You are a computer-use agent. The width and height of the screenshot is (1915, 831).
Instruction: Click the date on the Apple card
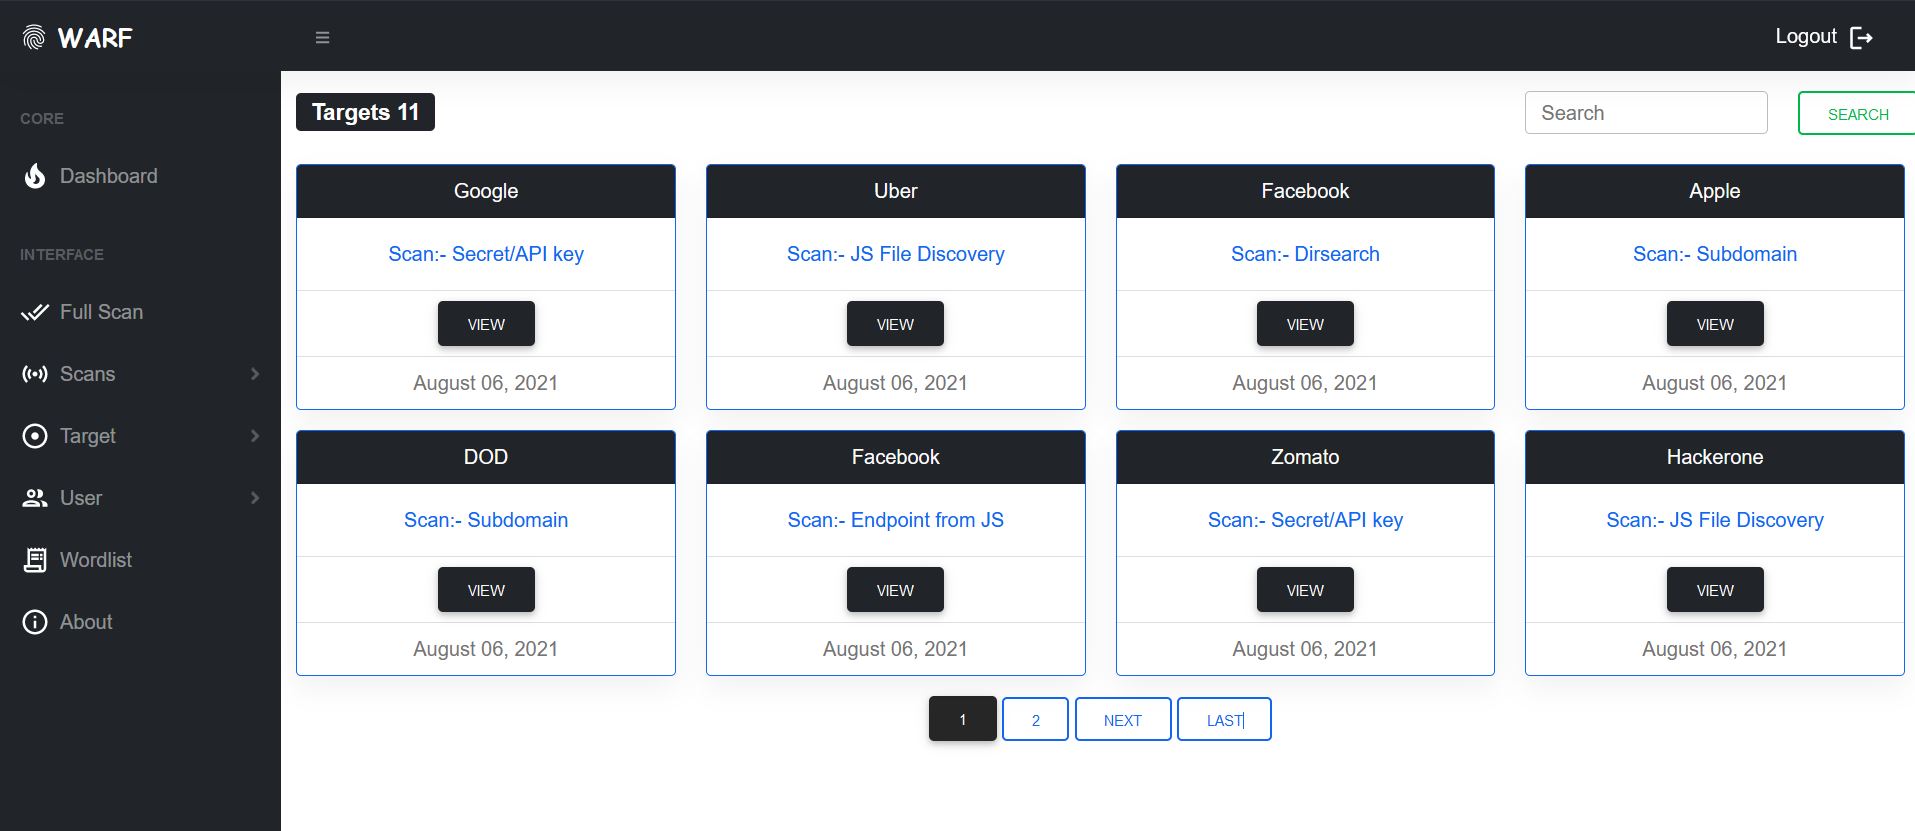click(1715, 383)
